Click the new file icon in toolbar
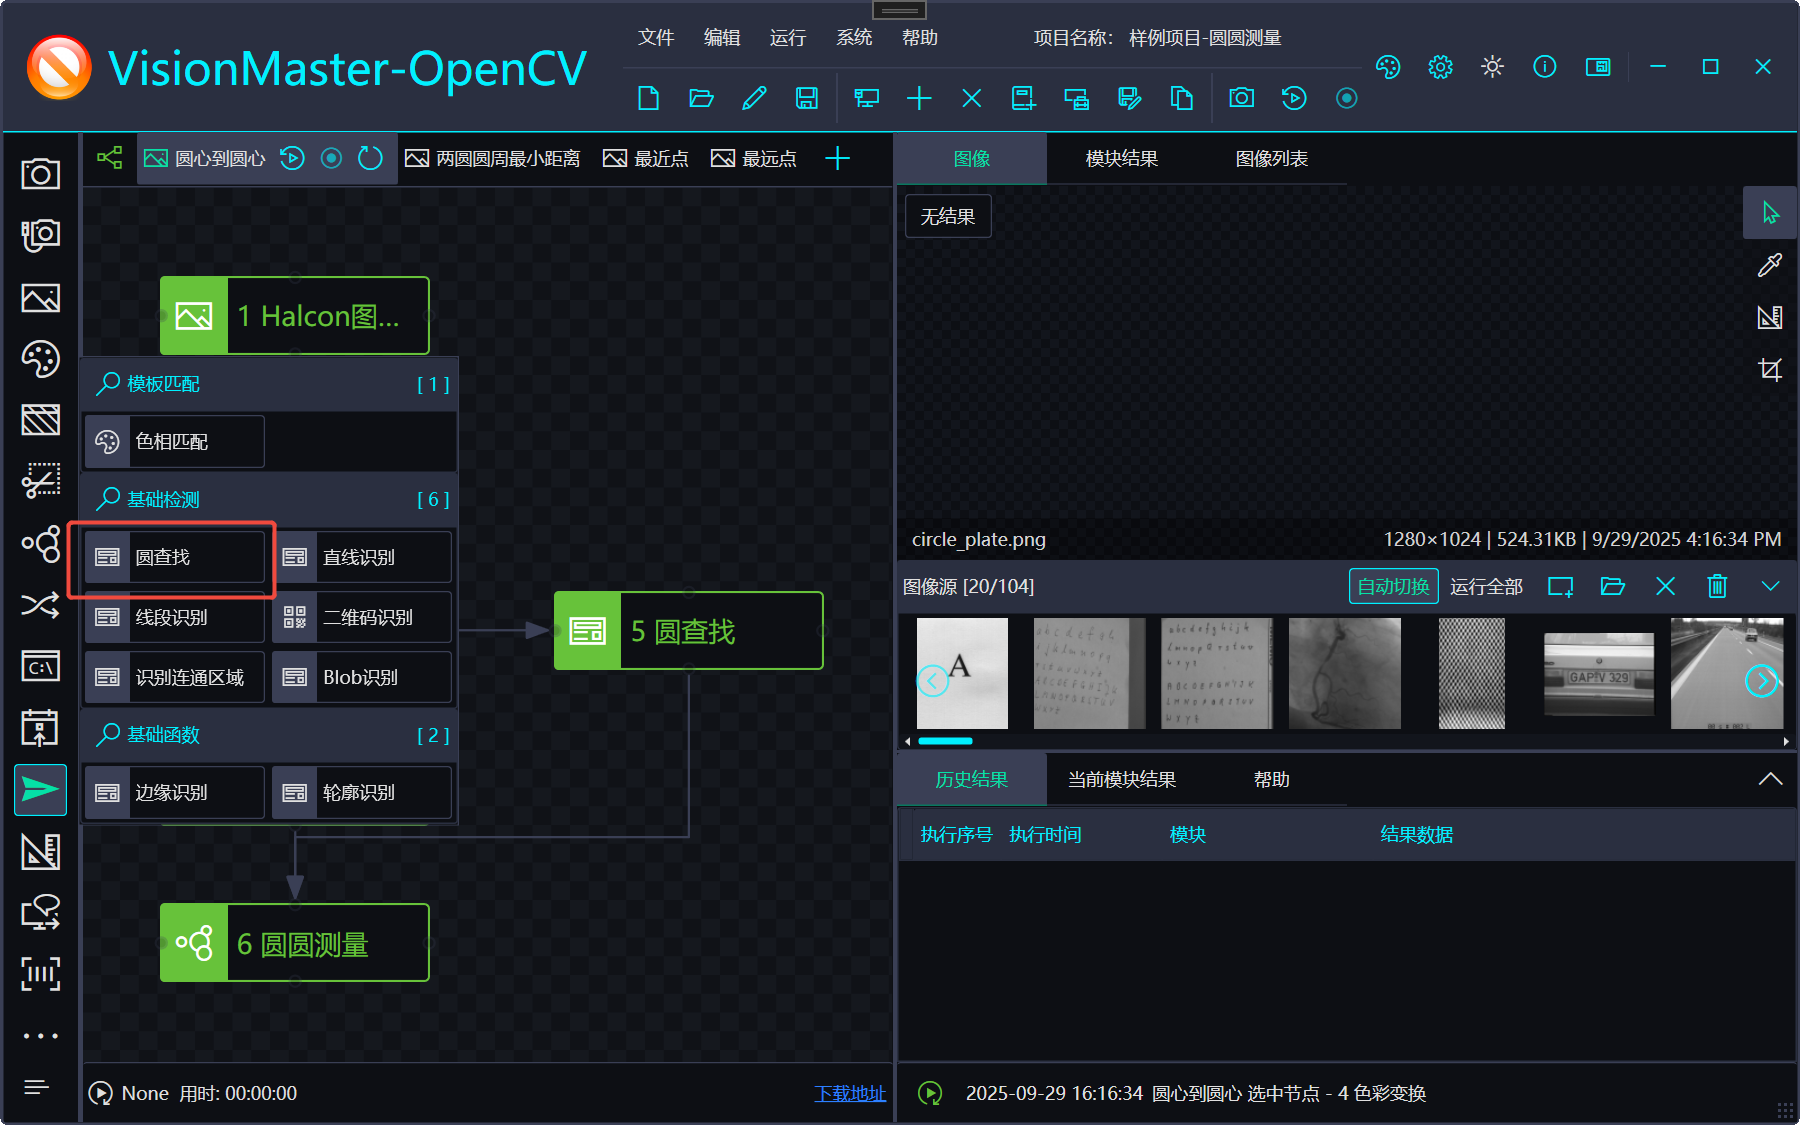The image size is (1800, 1125). click(648, 98)
